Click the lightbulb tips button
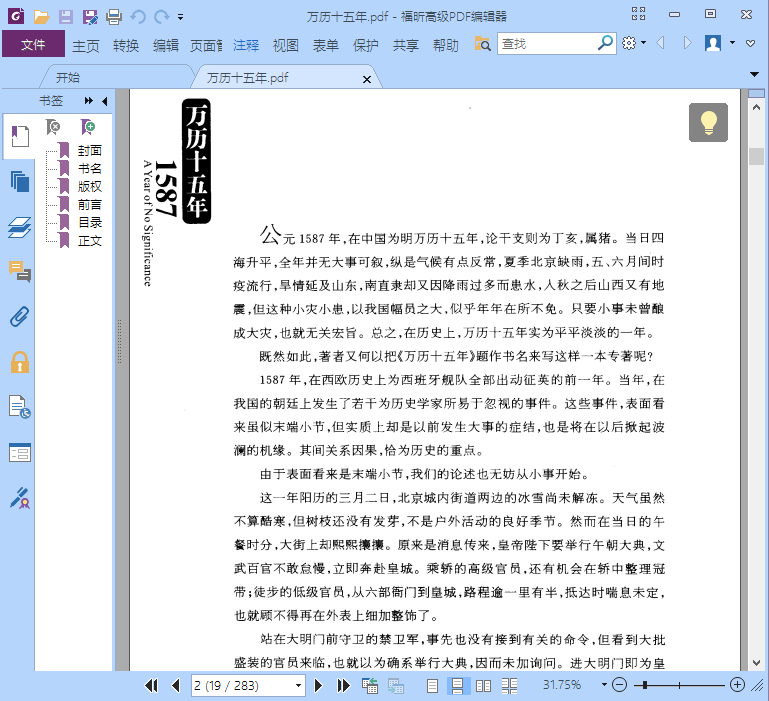769x701 pixels. (x=708, y=123)
